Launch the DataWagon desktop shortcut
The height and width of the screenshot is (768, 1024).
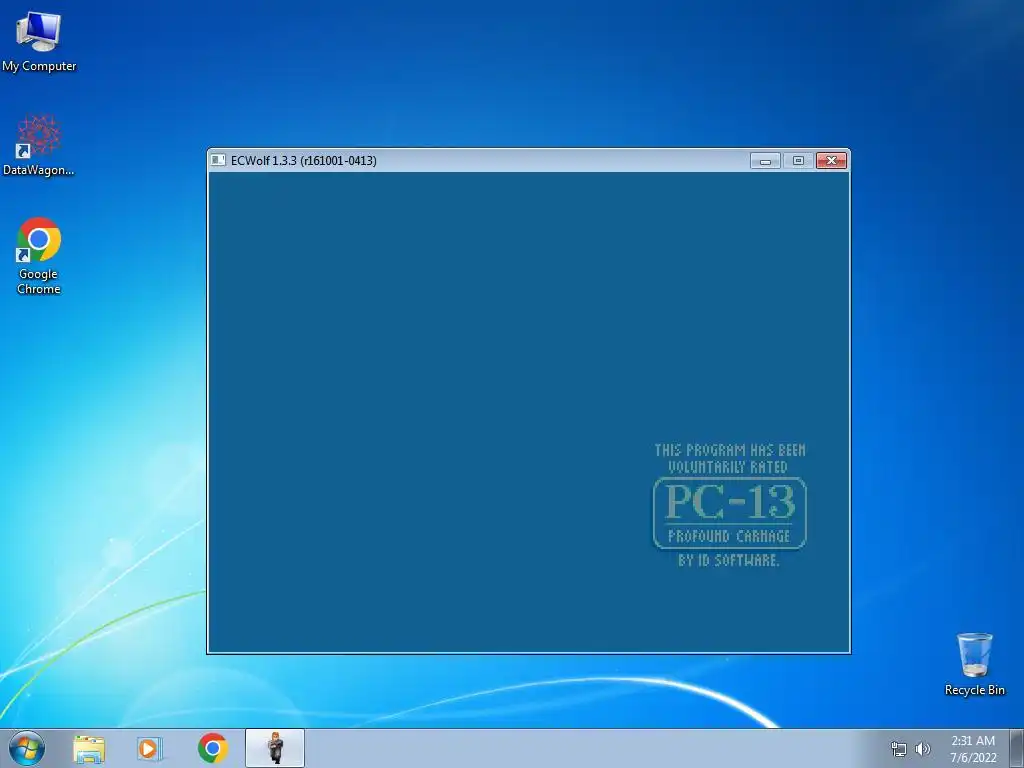pos(39,145)
